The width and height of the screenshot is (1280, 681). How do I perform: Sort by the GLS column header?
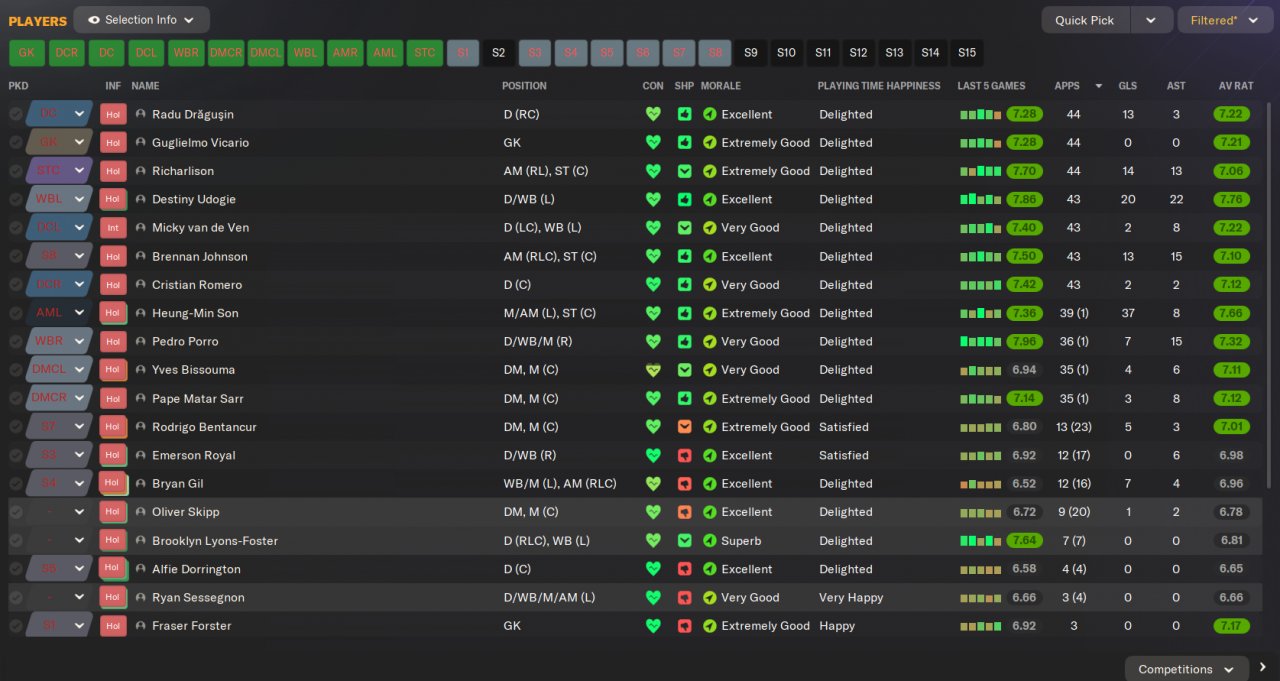(1127, 86)
